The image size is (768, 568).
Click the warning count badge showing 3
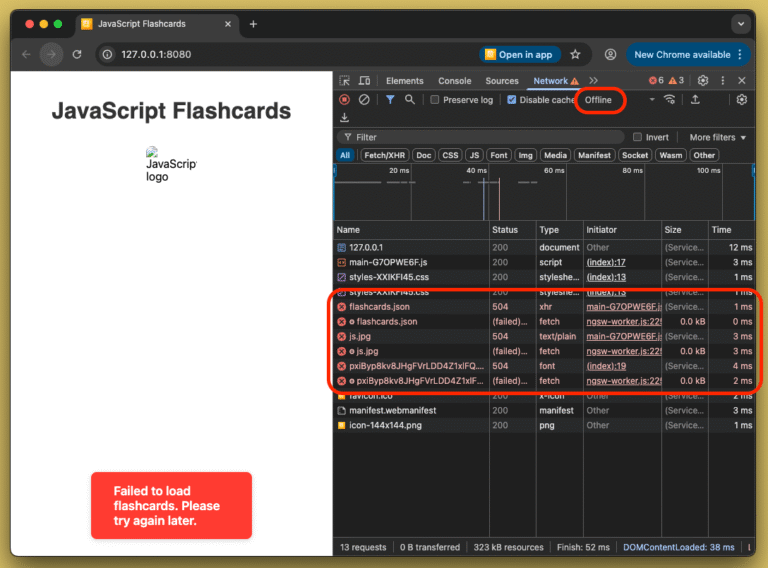coord(676,80)
